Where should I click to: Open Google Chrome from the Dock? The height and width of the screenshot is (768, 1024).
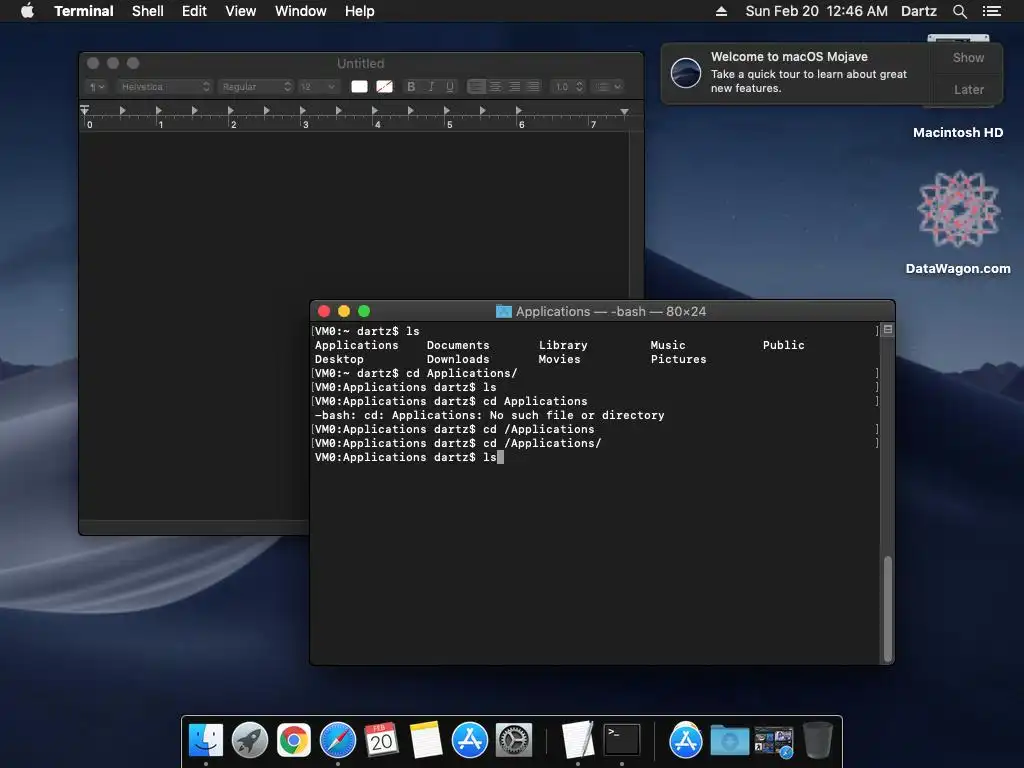click(293, 741)
